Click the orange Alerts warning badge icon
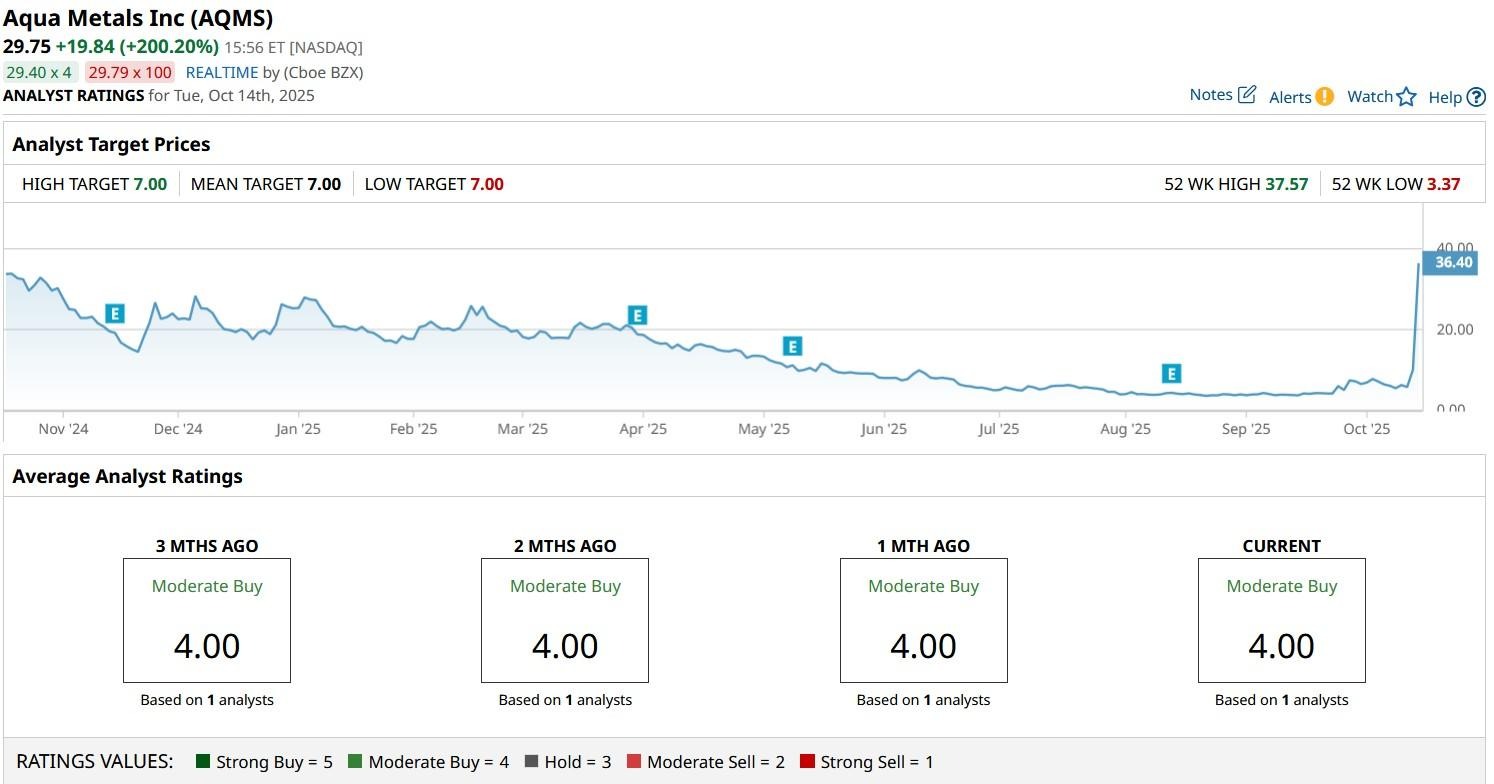Viewport: 1494px width, 784px height. click(1324, 96)
